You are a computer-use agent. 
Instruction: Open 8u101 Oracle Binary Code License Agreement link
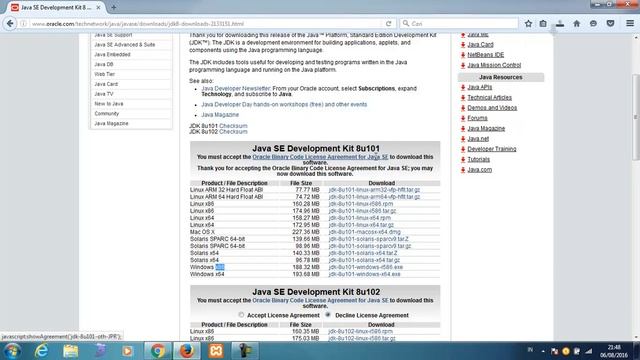point(320,157)
